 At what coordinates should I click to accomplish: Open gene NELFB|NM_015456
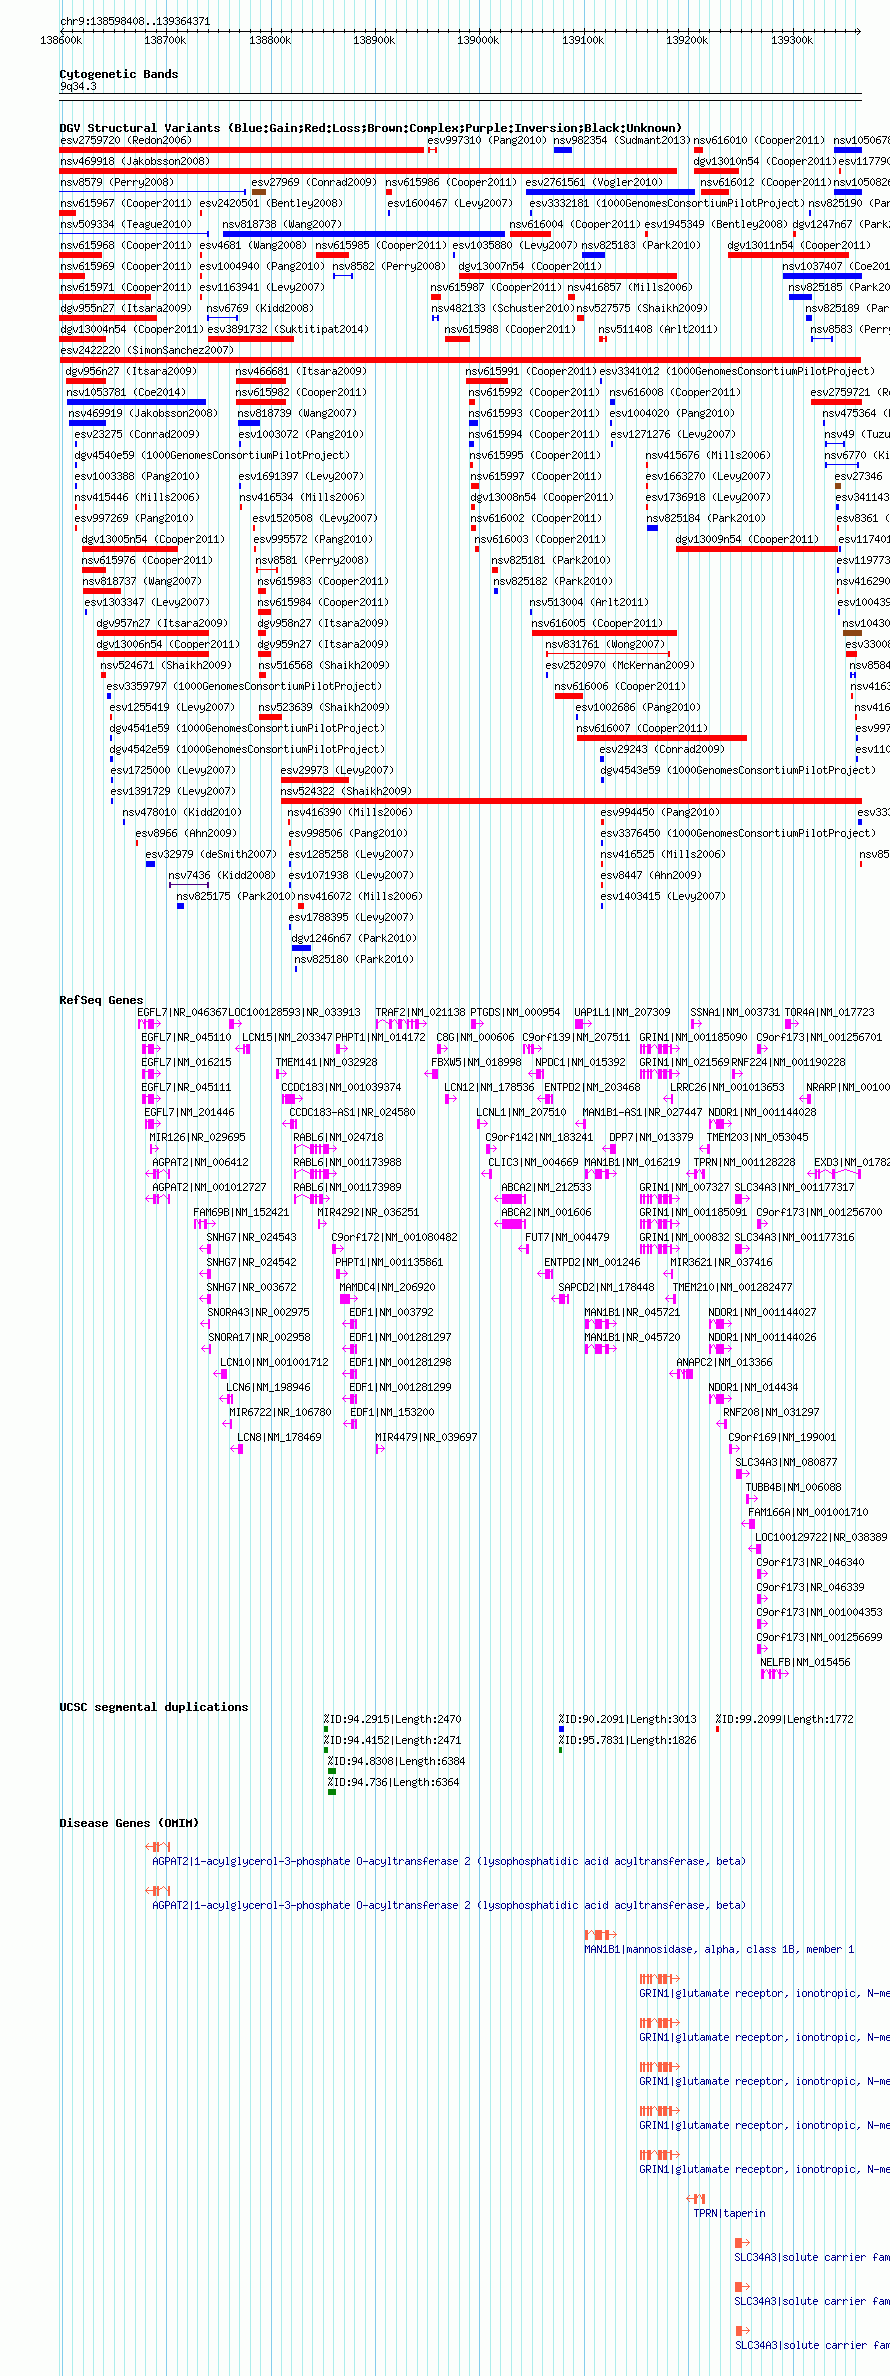774,1674
